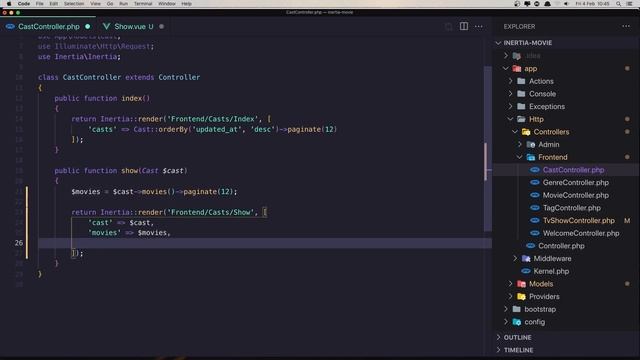Open the Help menu

pyautogui.click(x=186, y=4)
